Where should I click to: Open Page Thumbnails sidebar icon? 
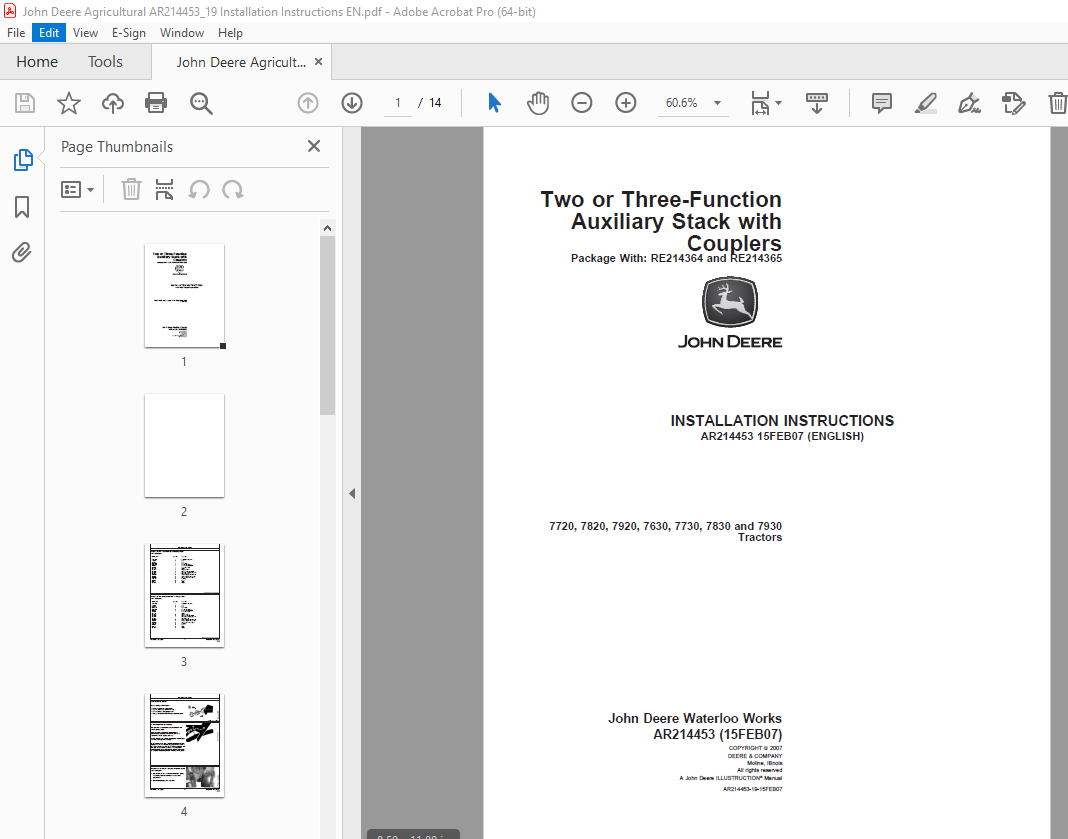(x=22, y=159)
